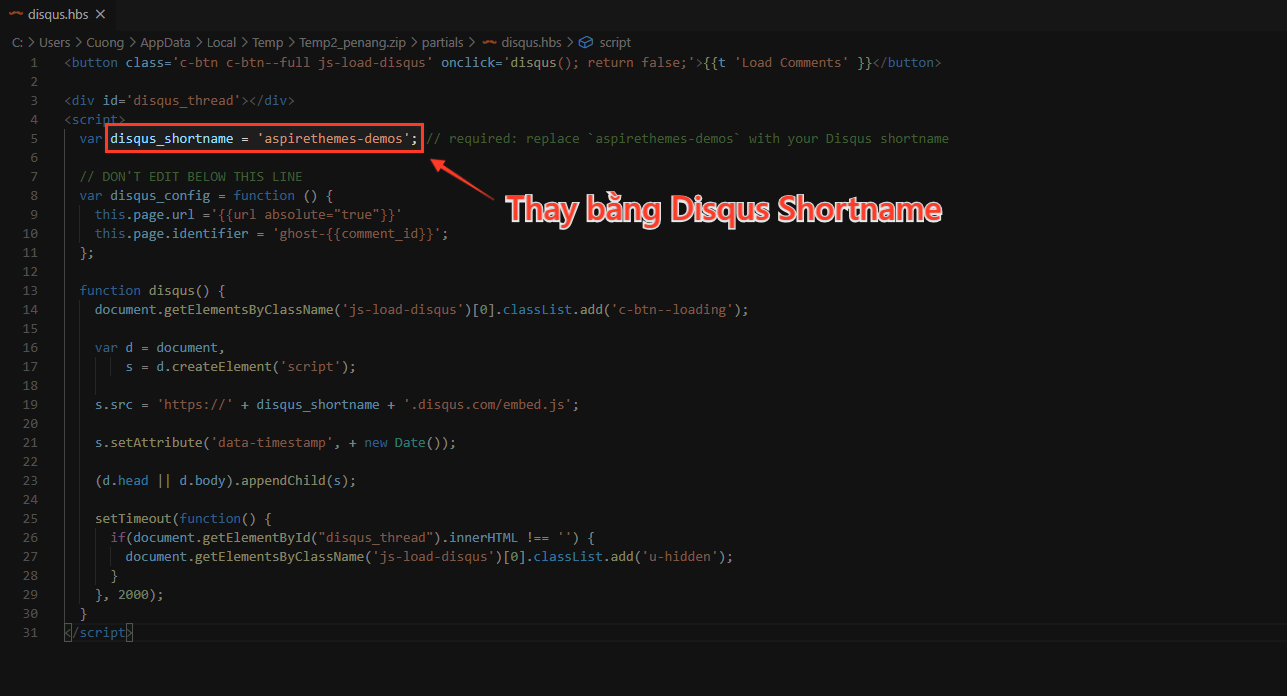Open the 'Users' breadcrumb segment

point(55,43)
